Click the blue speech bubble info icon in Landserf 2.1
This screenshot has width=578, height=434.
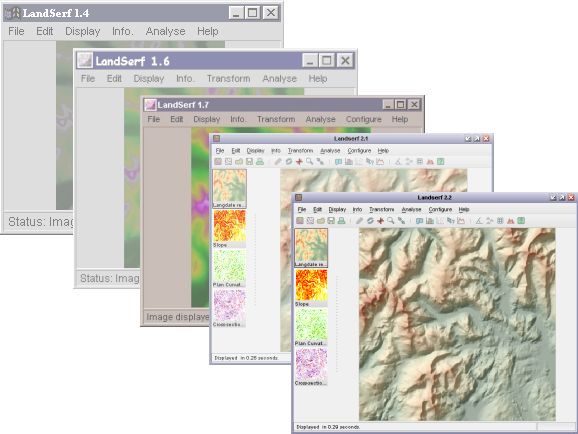[338, 162]
